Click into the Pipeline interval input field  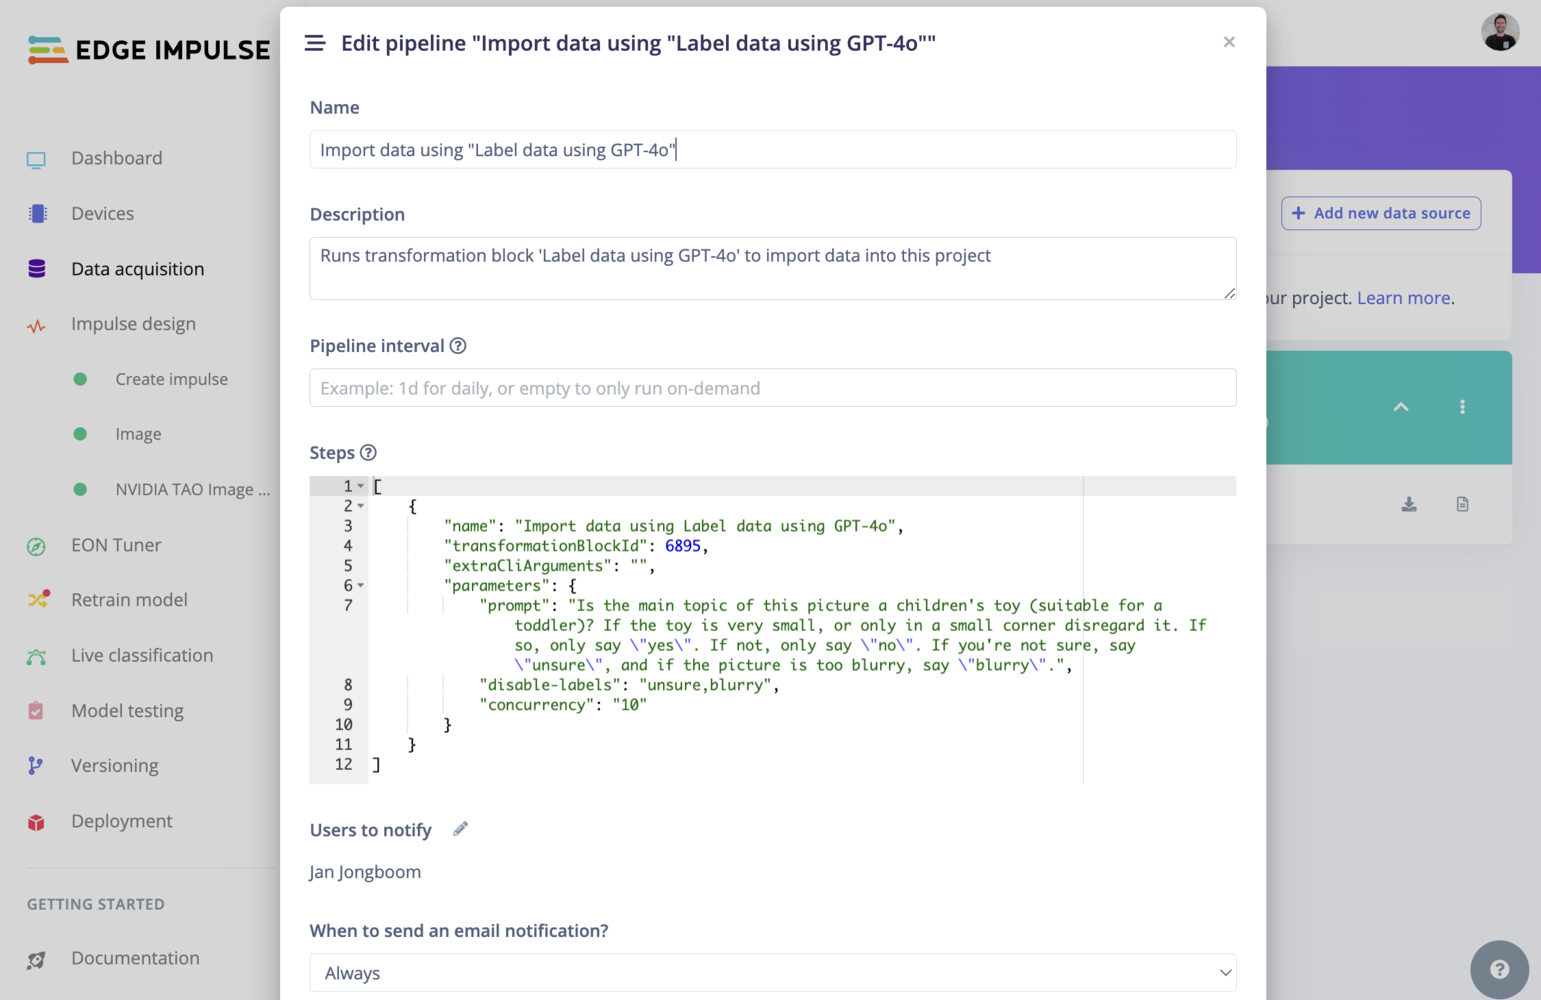772,388
